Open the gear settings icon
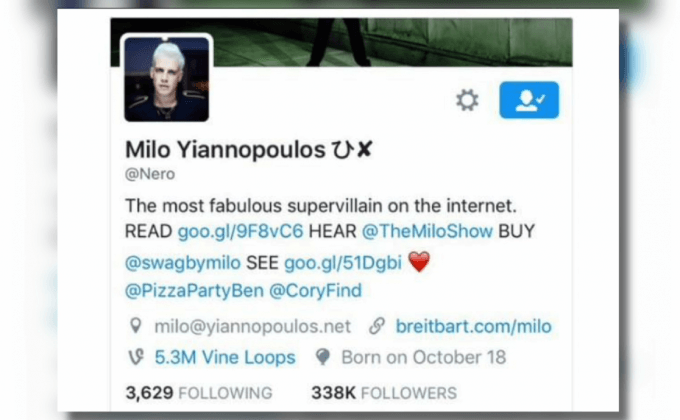This screenshot has height=420, width=680. pos(467,100)
